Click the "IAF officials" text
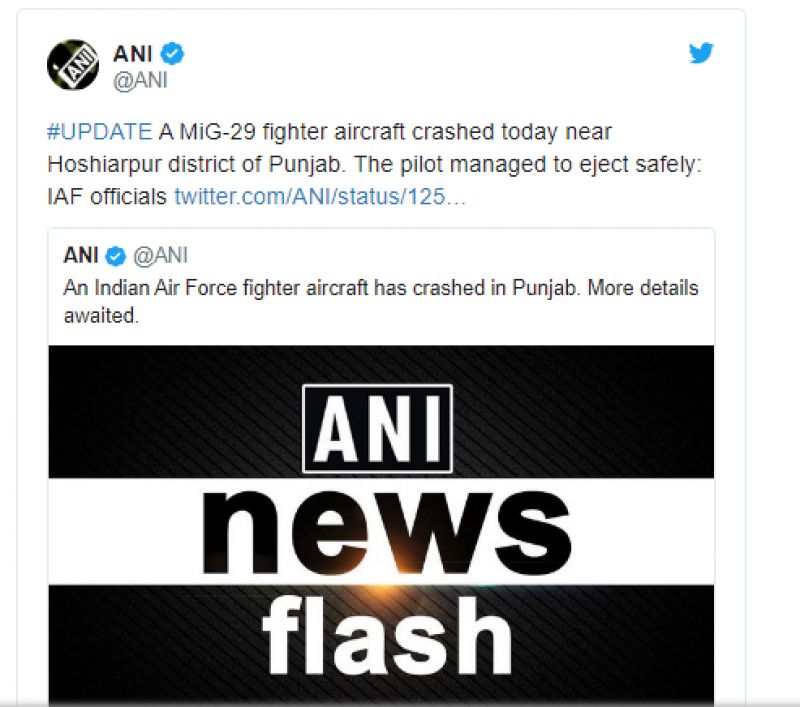Image resolution: width=800 pixels, height=707 pixels. [107, 196]
